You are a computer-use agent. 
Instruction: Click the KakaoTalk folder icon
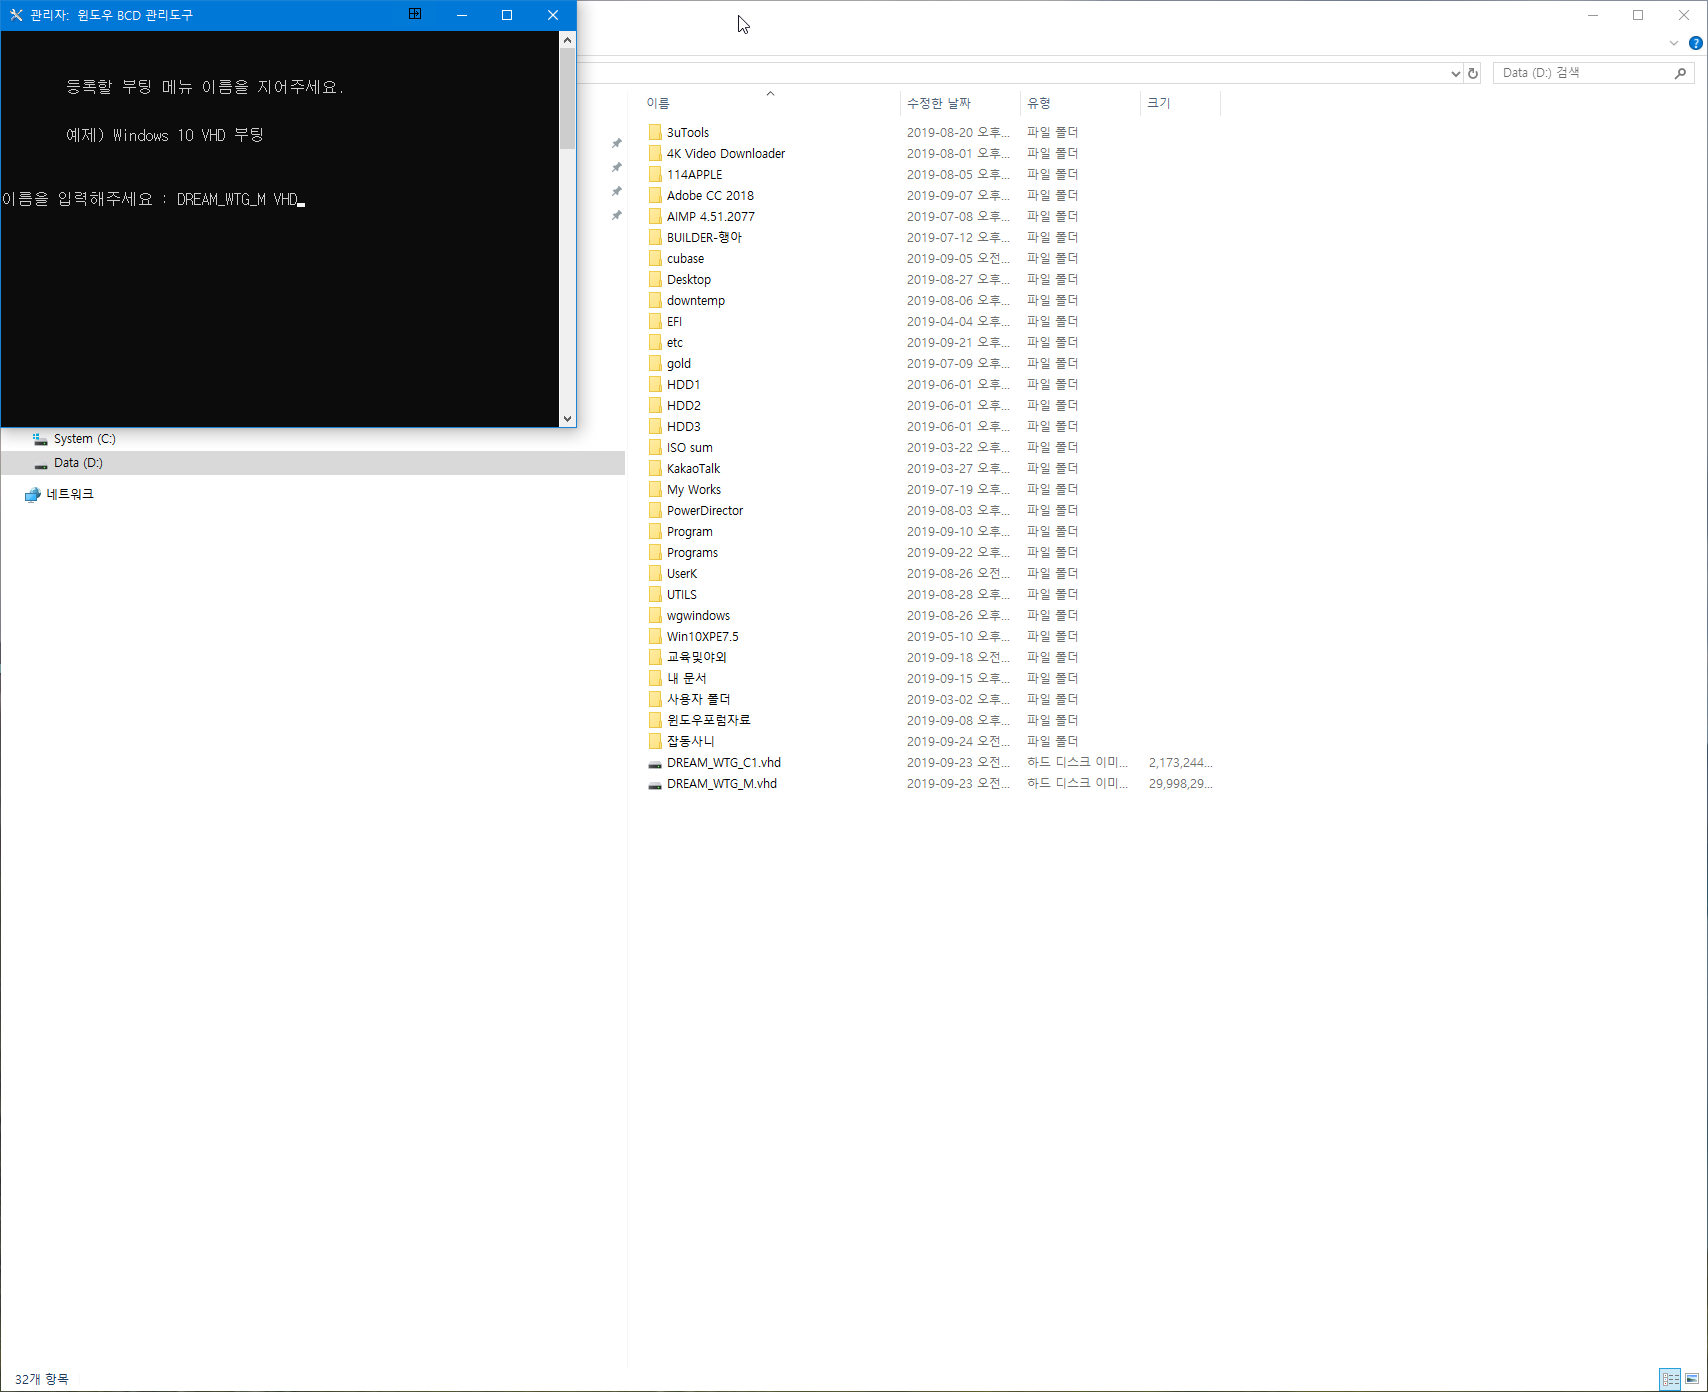[655, 468]
